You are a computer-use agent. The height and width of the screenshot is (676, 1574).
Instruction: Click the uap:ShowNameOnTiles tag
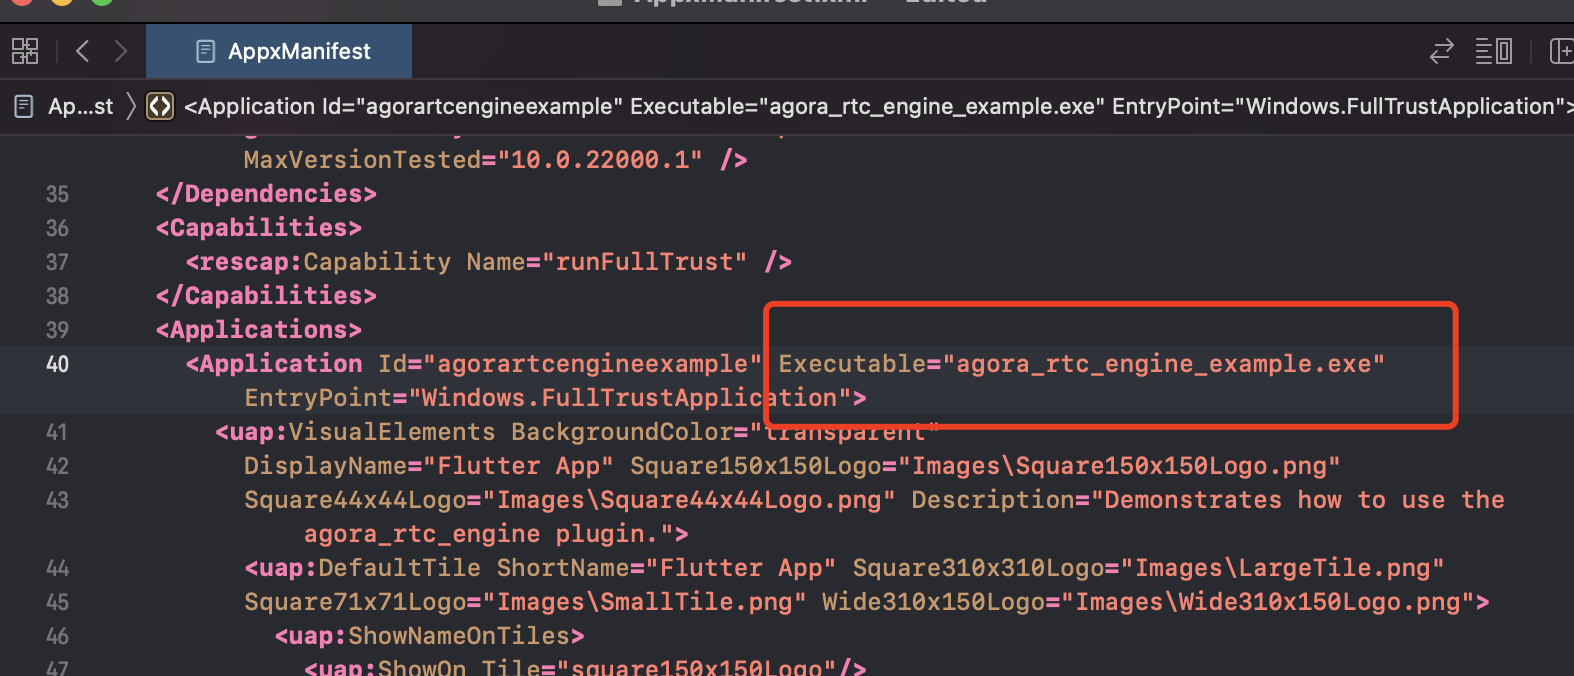coord(429,636)
